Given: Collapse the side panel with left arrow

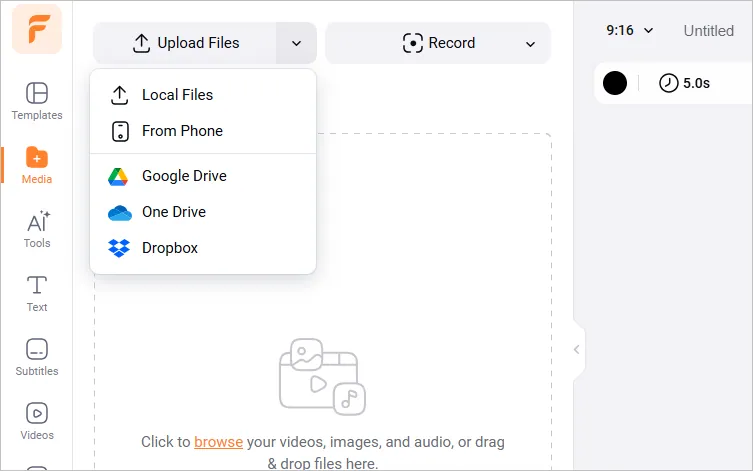Looking at the screenshot, I should point(577,350).
